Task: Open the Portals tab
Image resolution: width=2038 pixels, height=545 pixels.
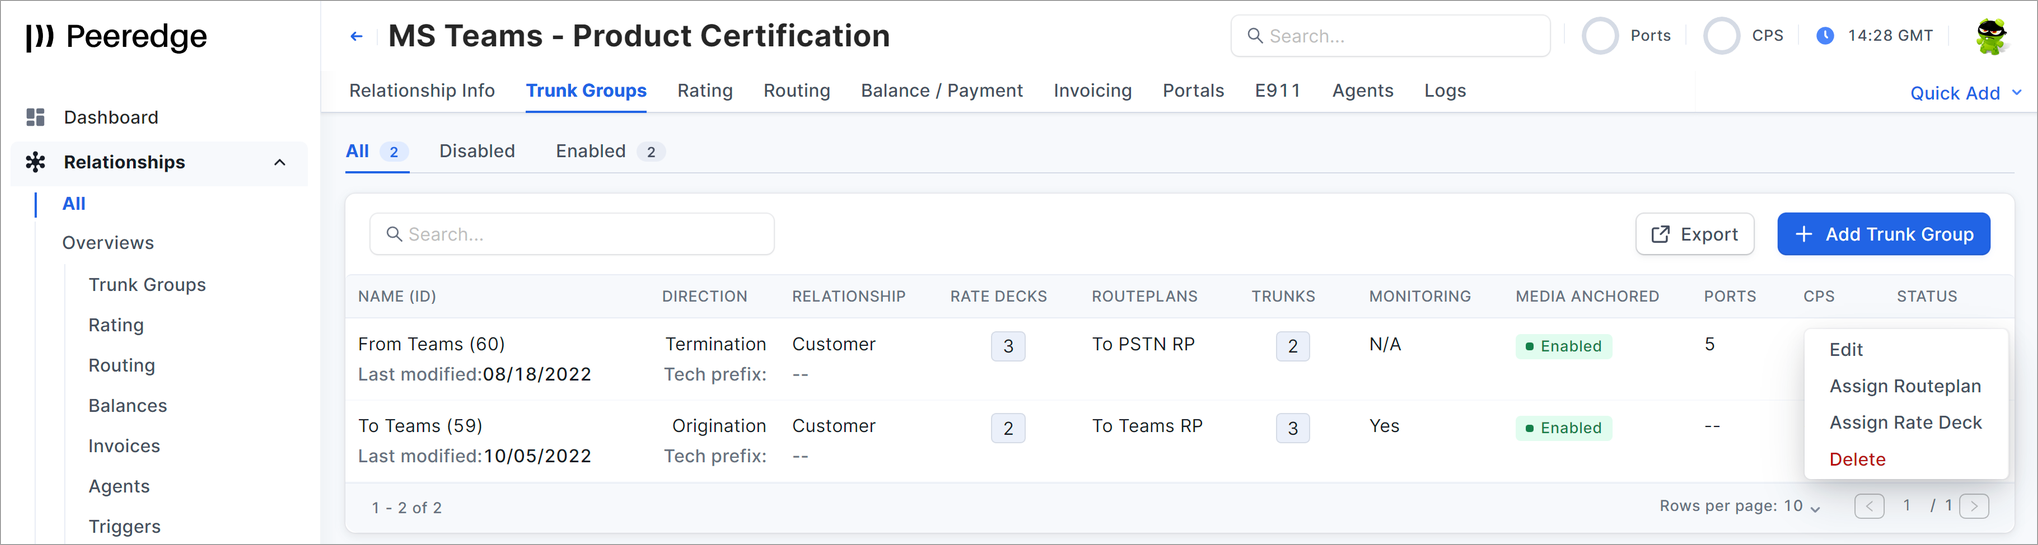Action: (1193, 91)
